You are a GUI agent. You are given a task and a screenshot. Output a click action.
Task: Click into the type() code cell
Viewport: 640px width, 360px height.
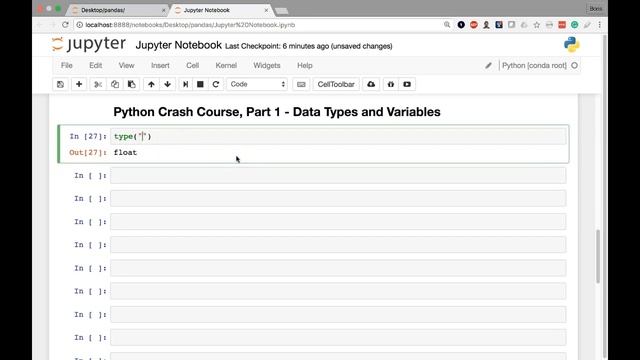[338, 136]
